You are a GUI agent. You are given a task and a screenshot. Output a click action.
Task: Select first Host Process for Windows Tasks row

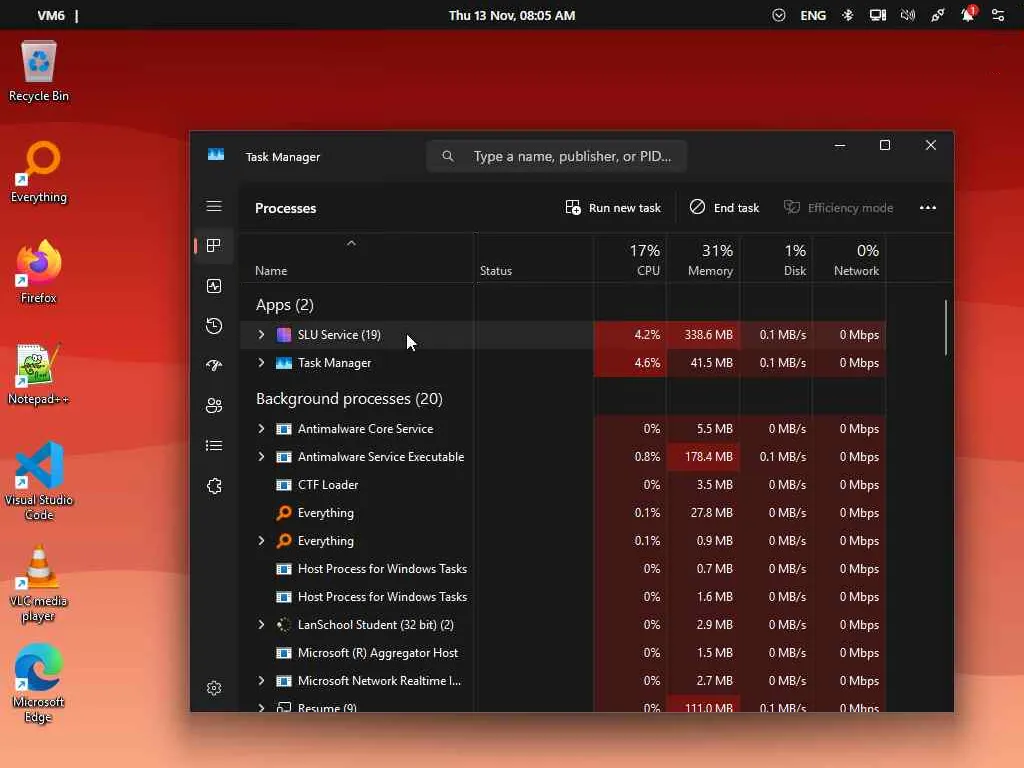pyautogui.click(x=563, y=569)
